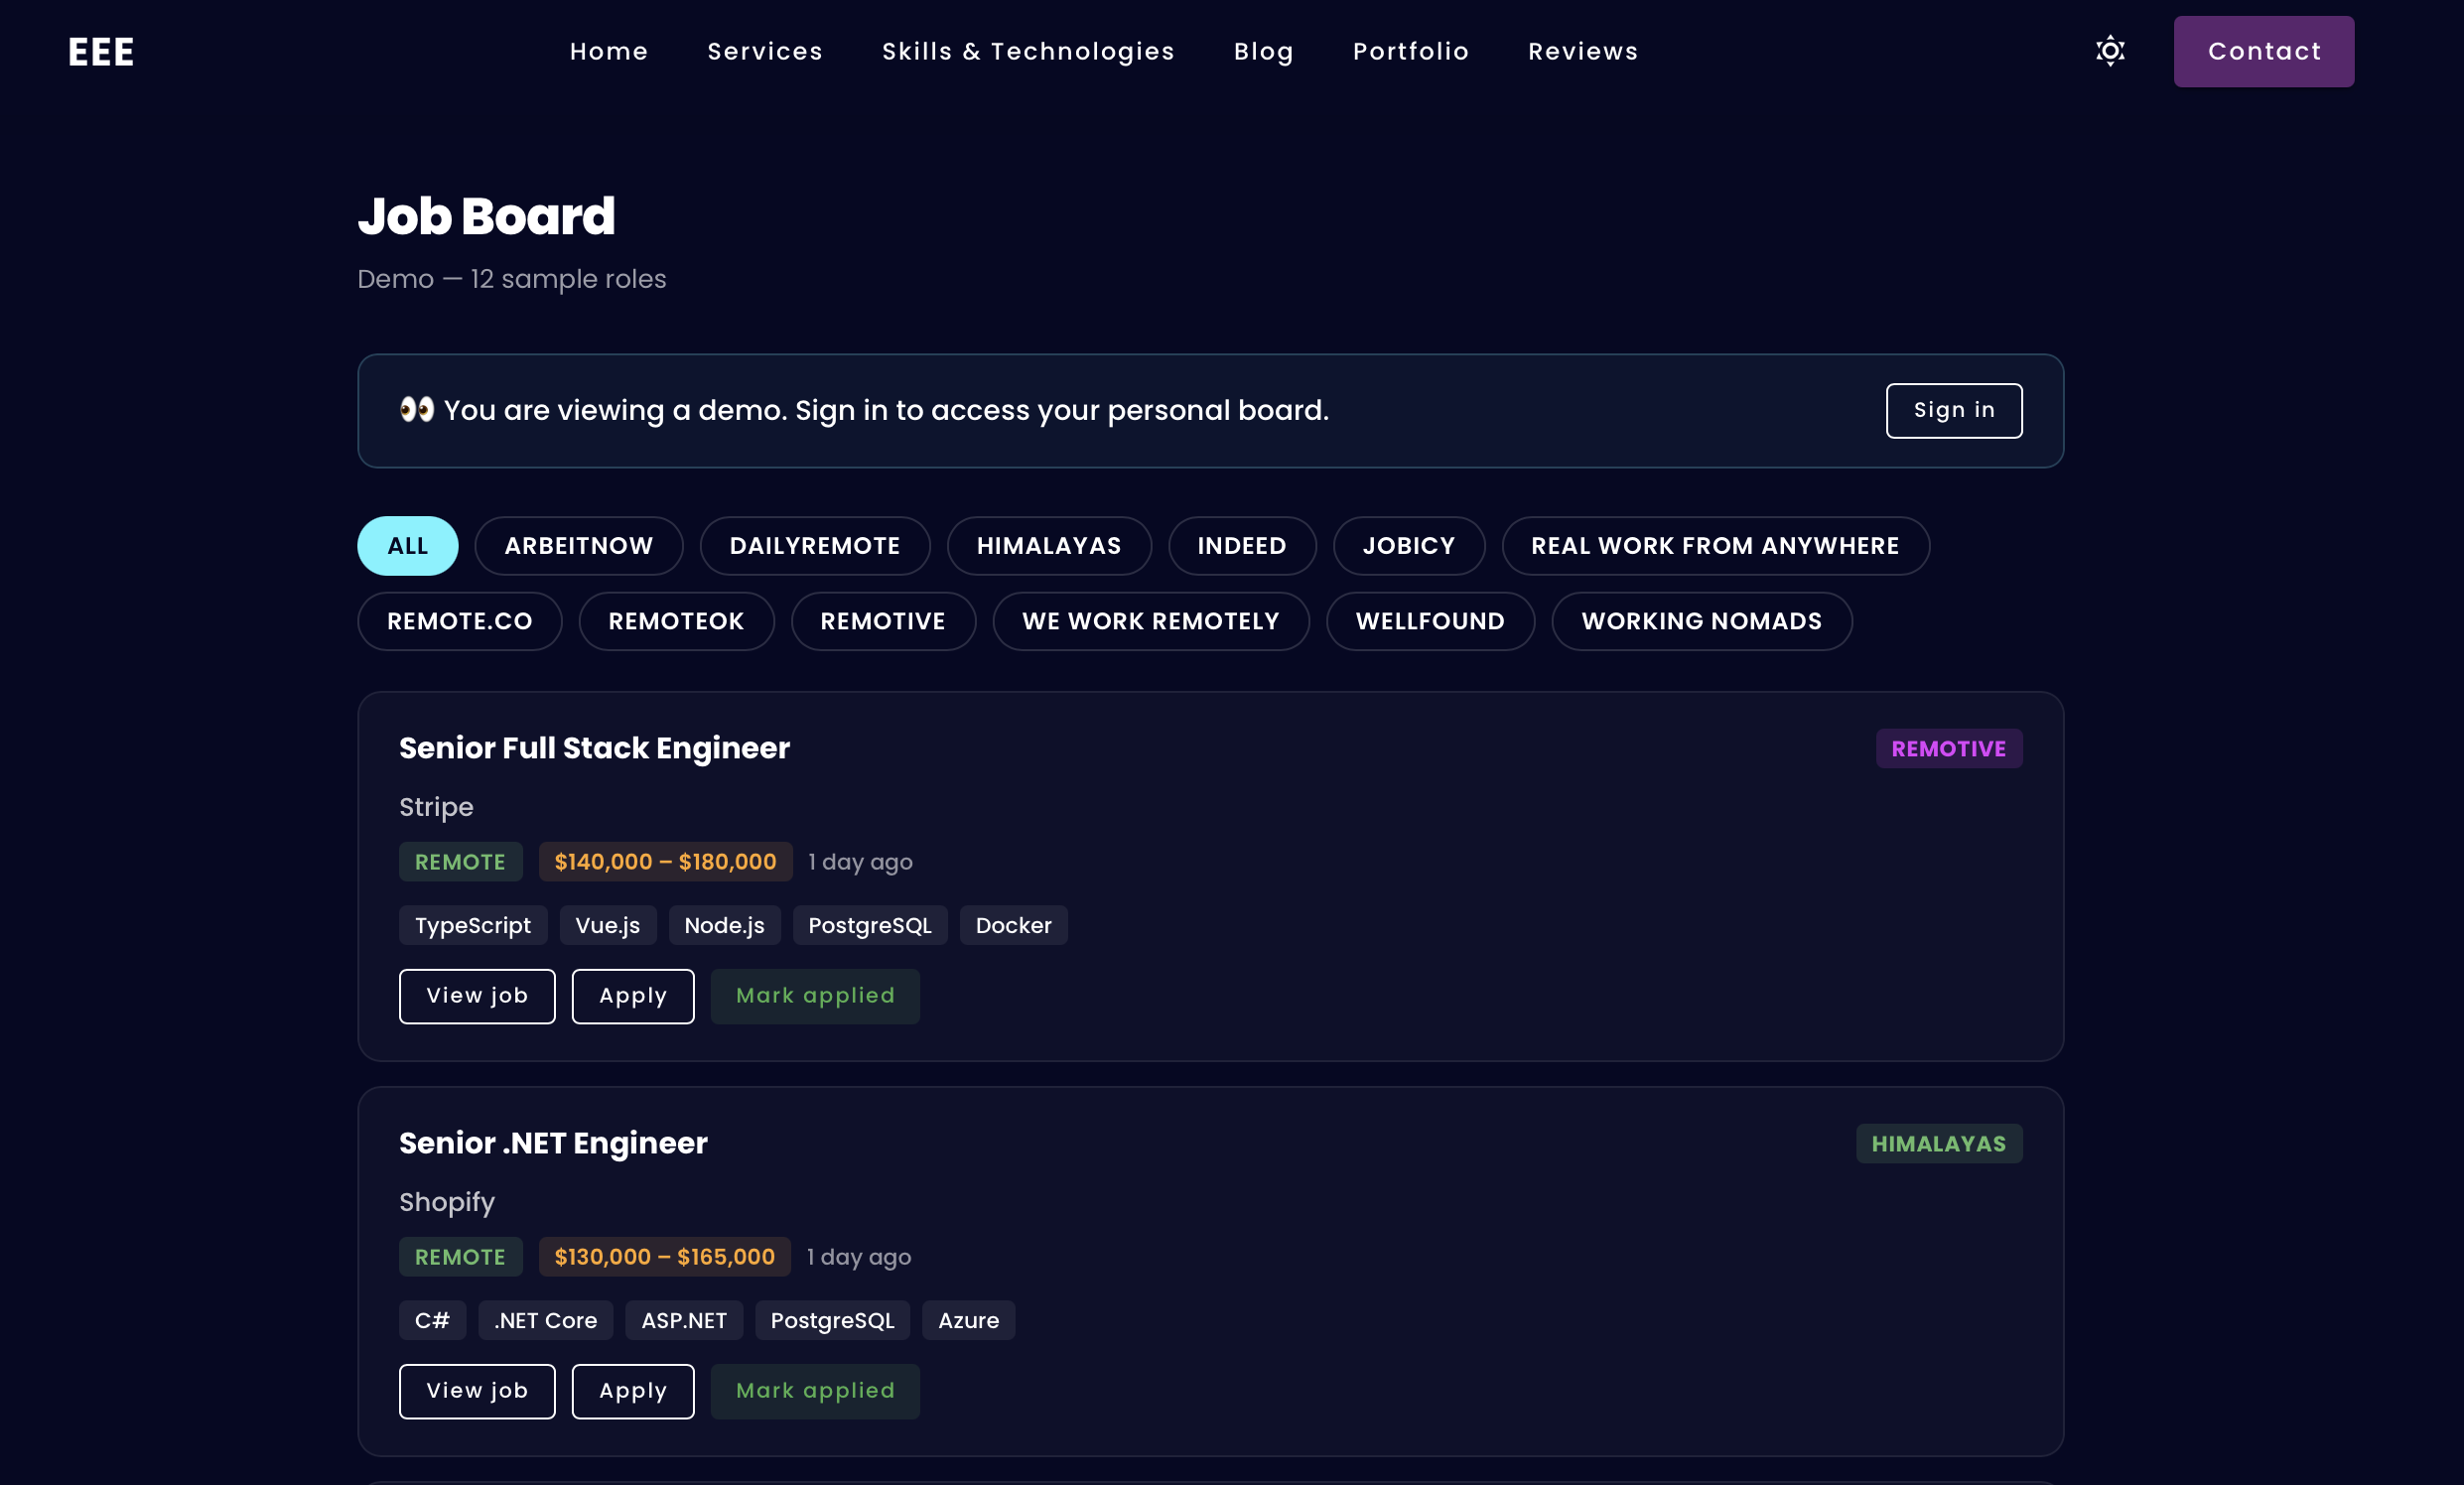
Task: Open the Blog nav link
Action: click(1263, 52)
